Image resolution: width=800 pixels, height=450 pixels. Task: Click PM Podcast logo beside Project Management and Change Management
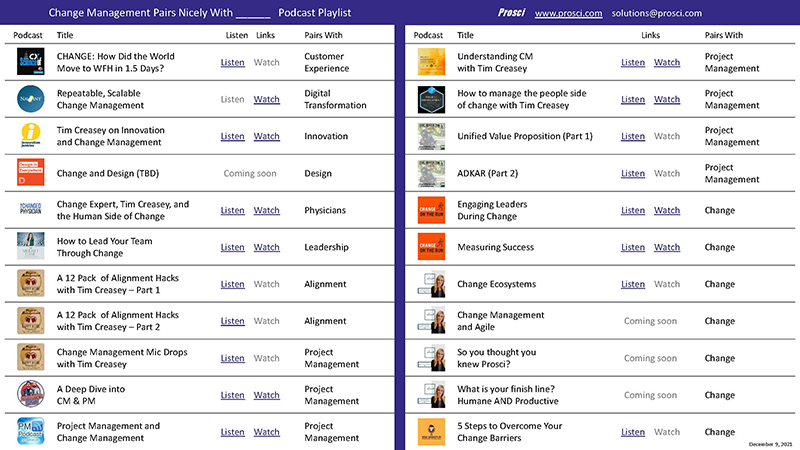[x=32, y=431]
